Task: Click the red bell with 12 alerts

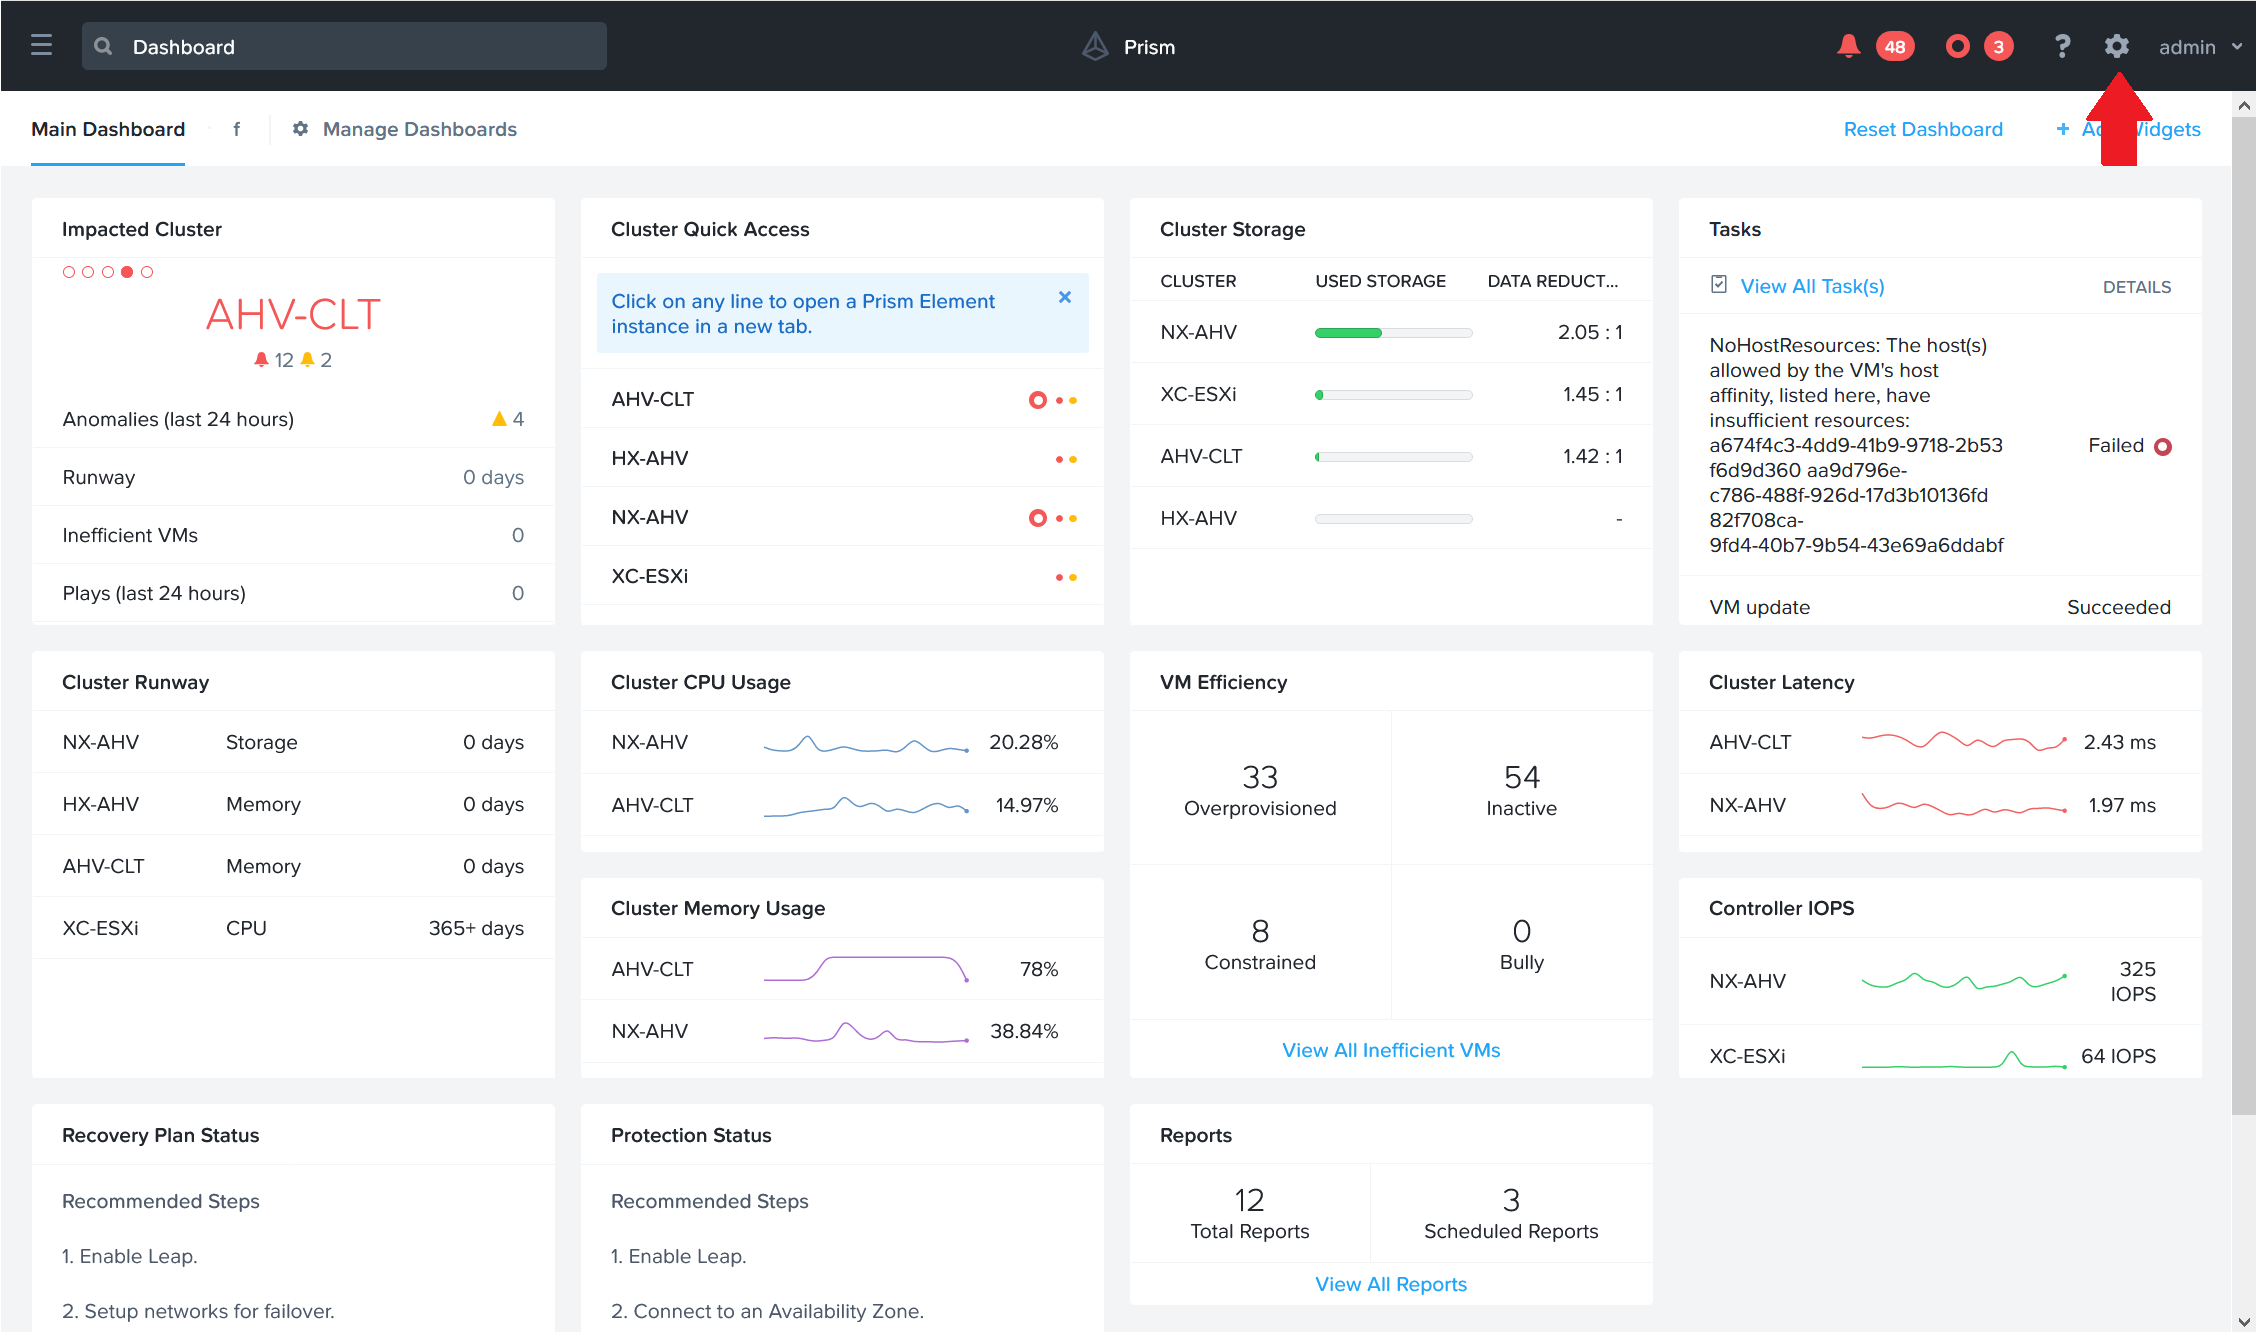Action: click(x=261, y=359)
